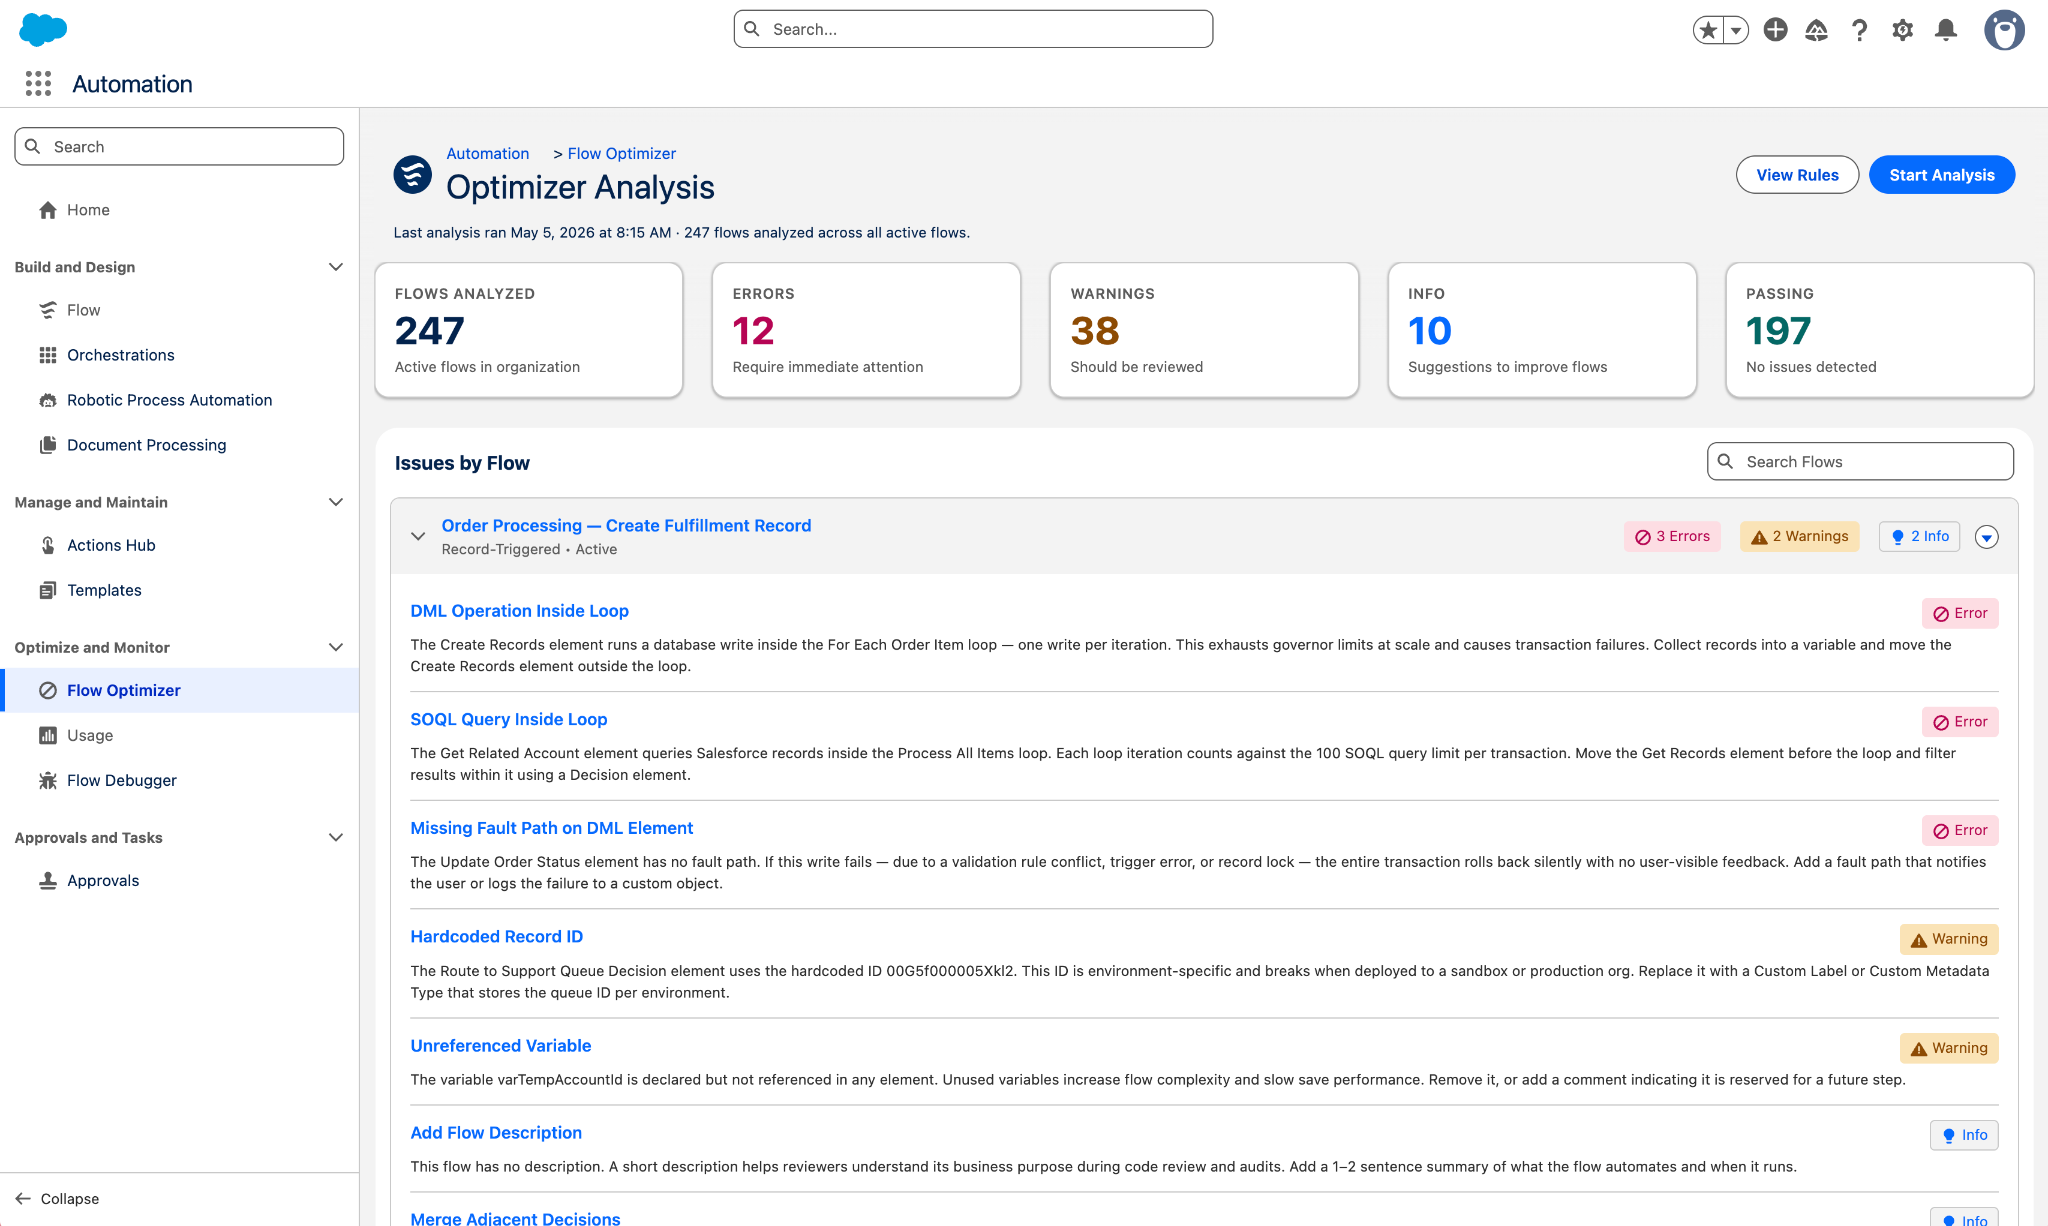Collapse the Manage and Maintain section
The height and width of the screenshot is (1226, 2048).
pyautogui.click(x=336, y=502)
